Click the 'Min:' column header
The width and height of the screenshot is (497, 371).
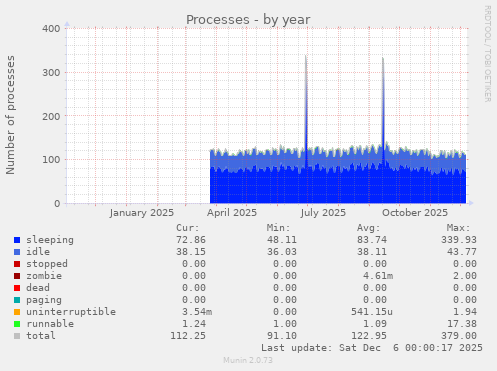(278, 228)
